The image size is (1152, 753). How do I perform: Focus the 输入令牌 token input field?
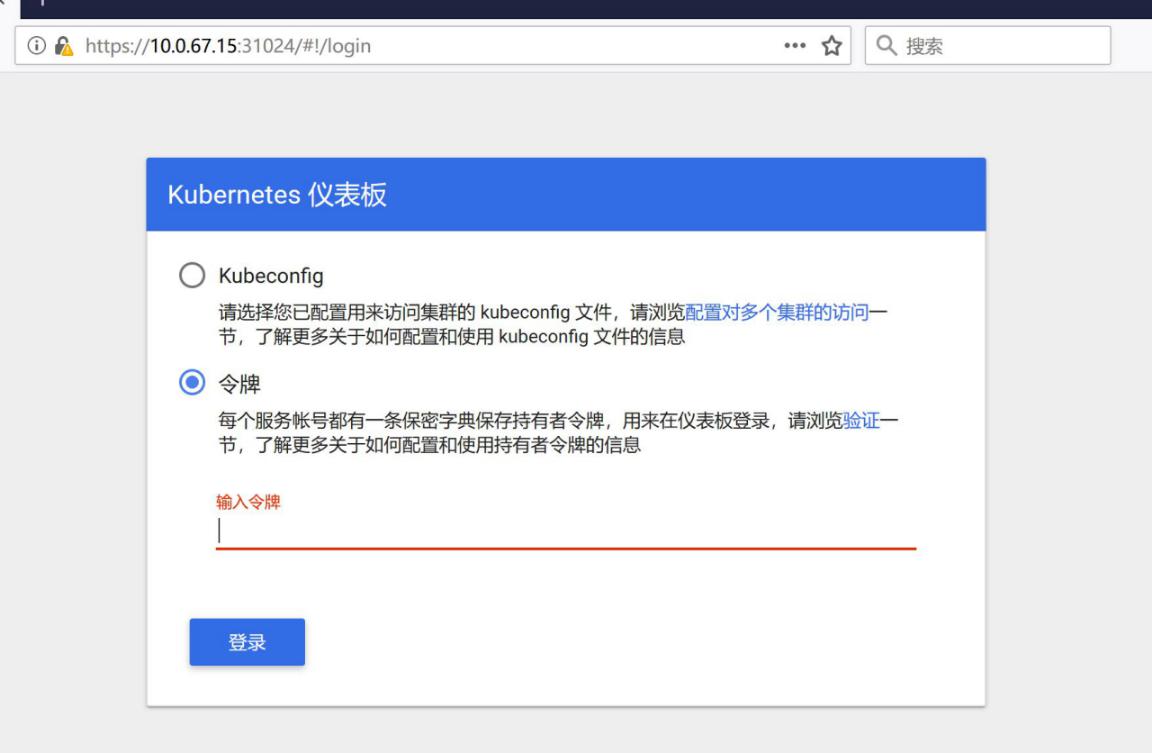click(x=565, y=531)
